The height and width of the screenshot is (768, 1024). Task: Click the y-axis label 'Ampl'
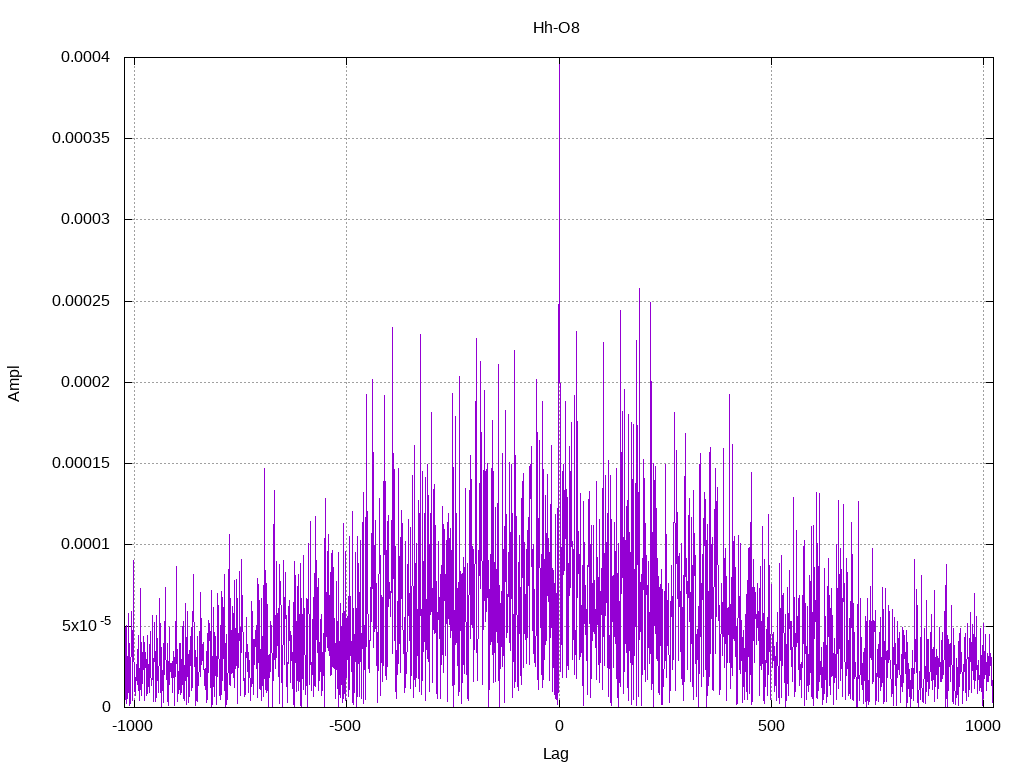pyautogui.click(x=14, y=383)
